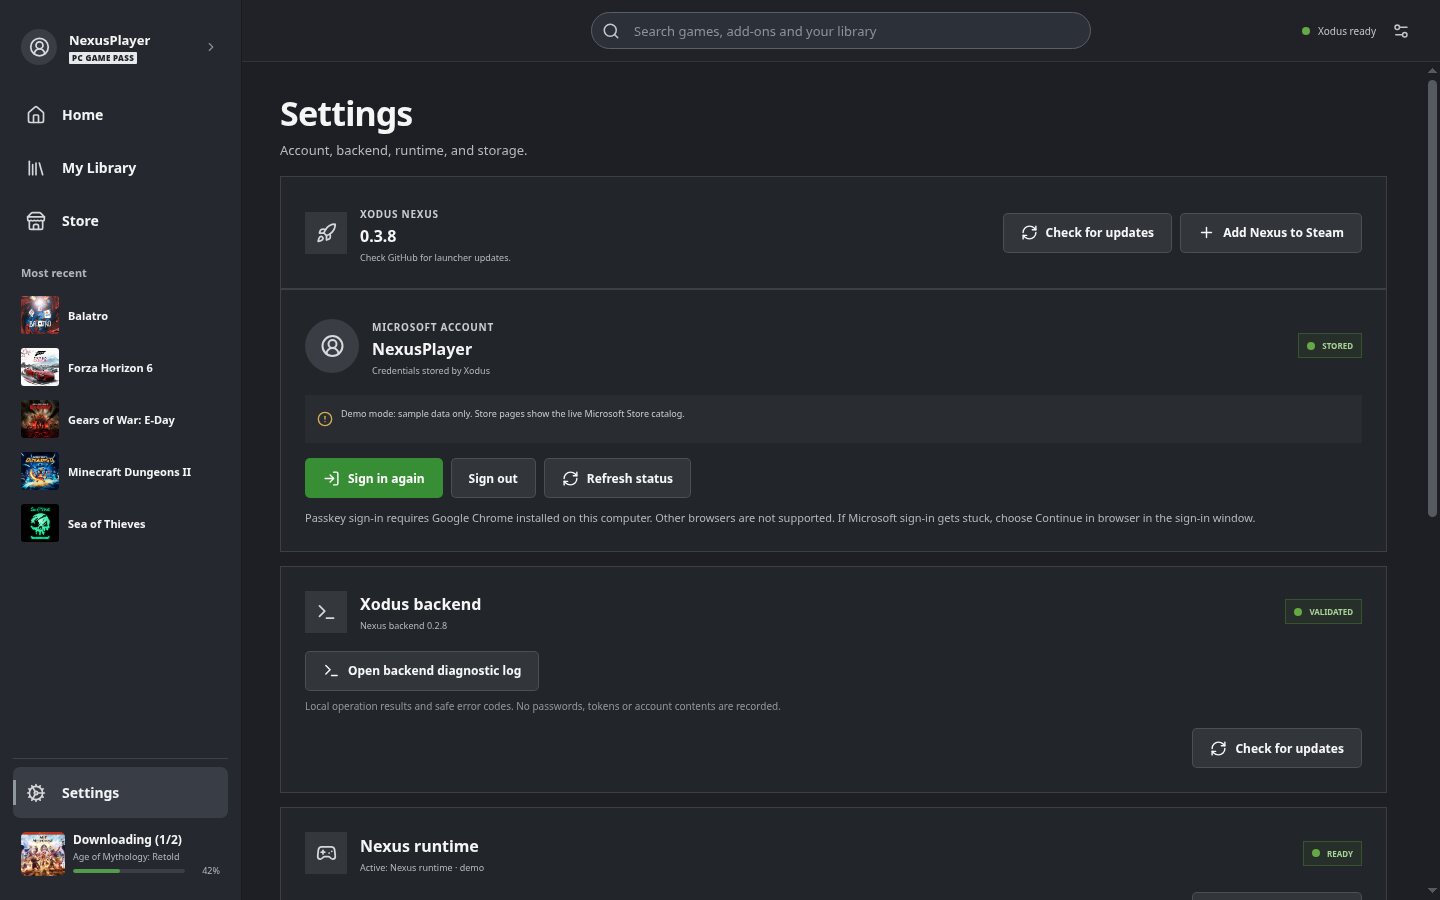Open My Library in the sidebar
Screen dimensions: 1440x900
[x=120, y=168]
